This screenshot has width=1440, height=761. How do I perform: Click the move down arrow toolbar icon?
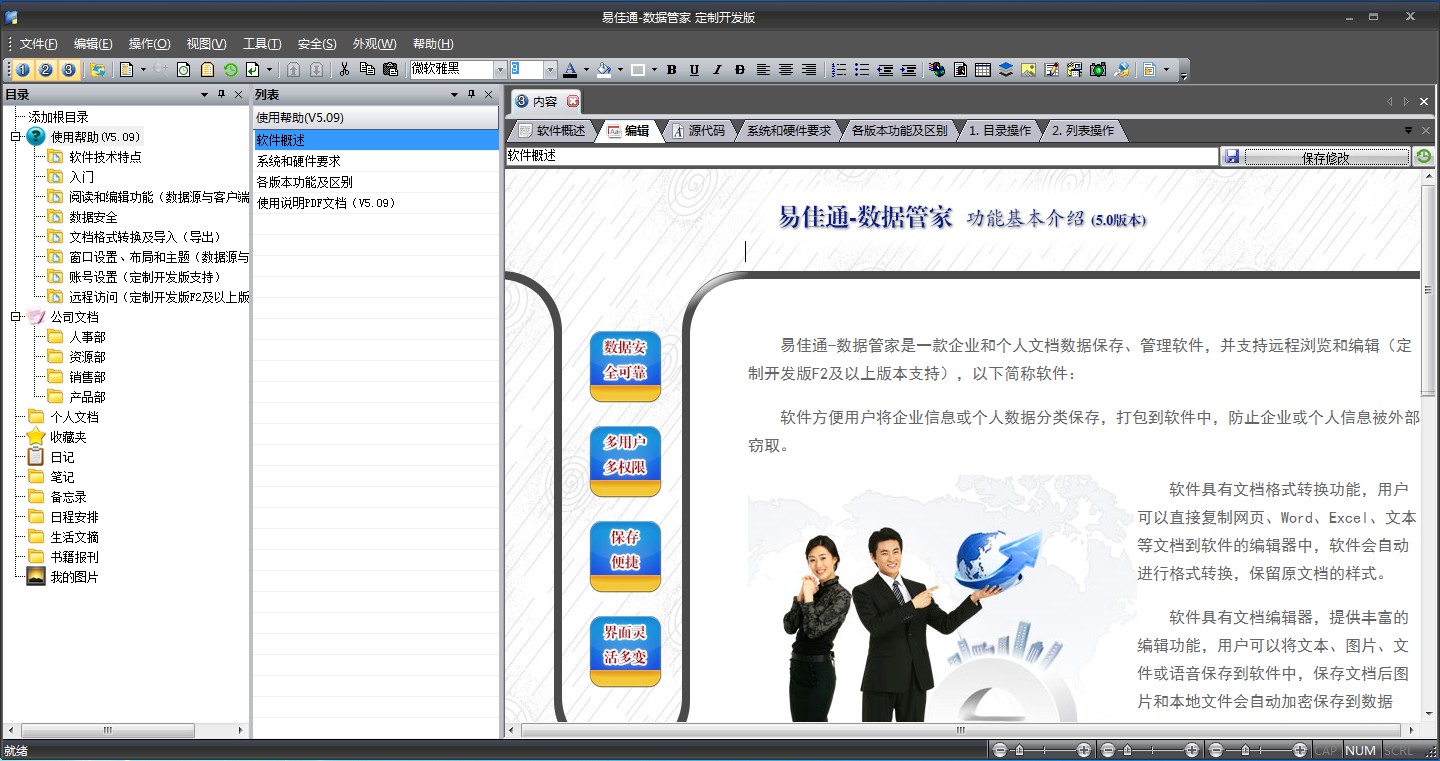point(316,70)
